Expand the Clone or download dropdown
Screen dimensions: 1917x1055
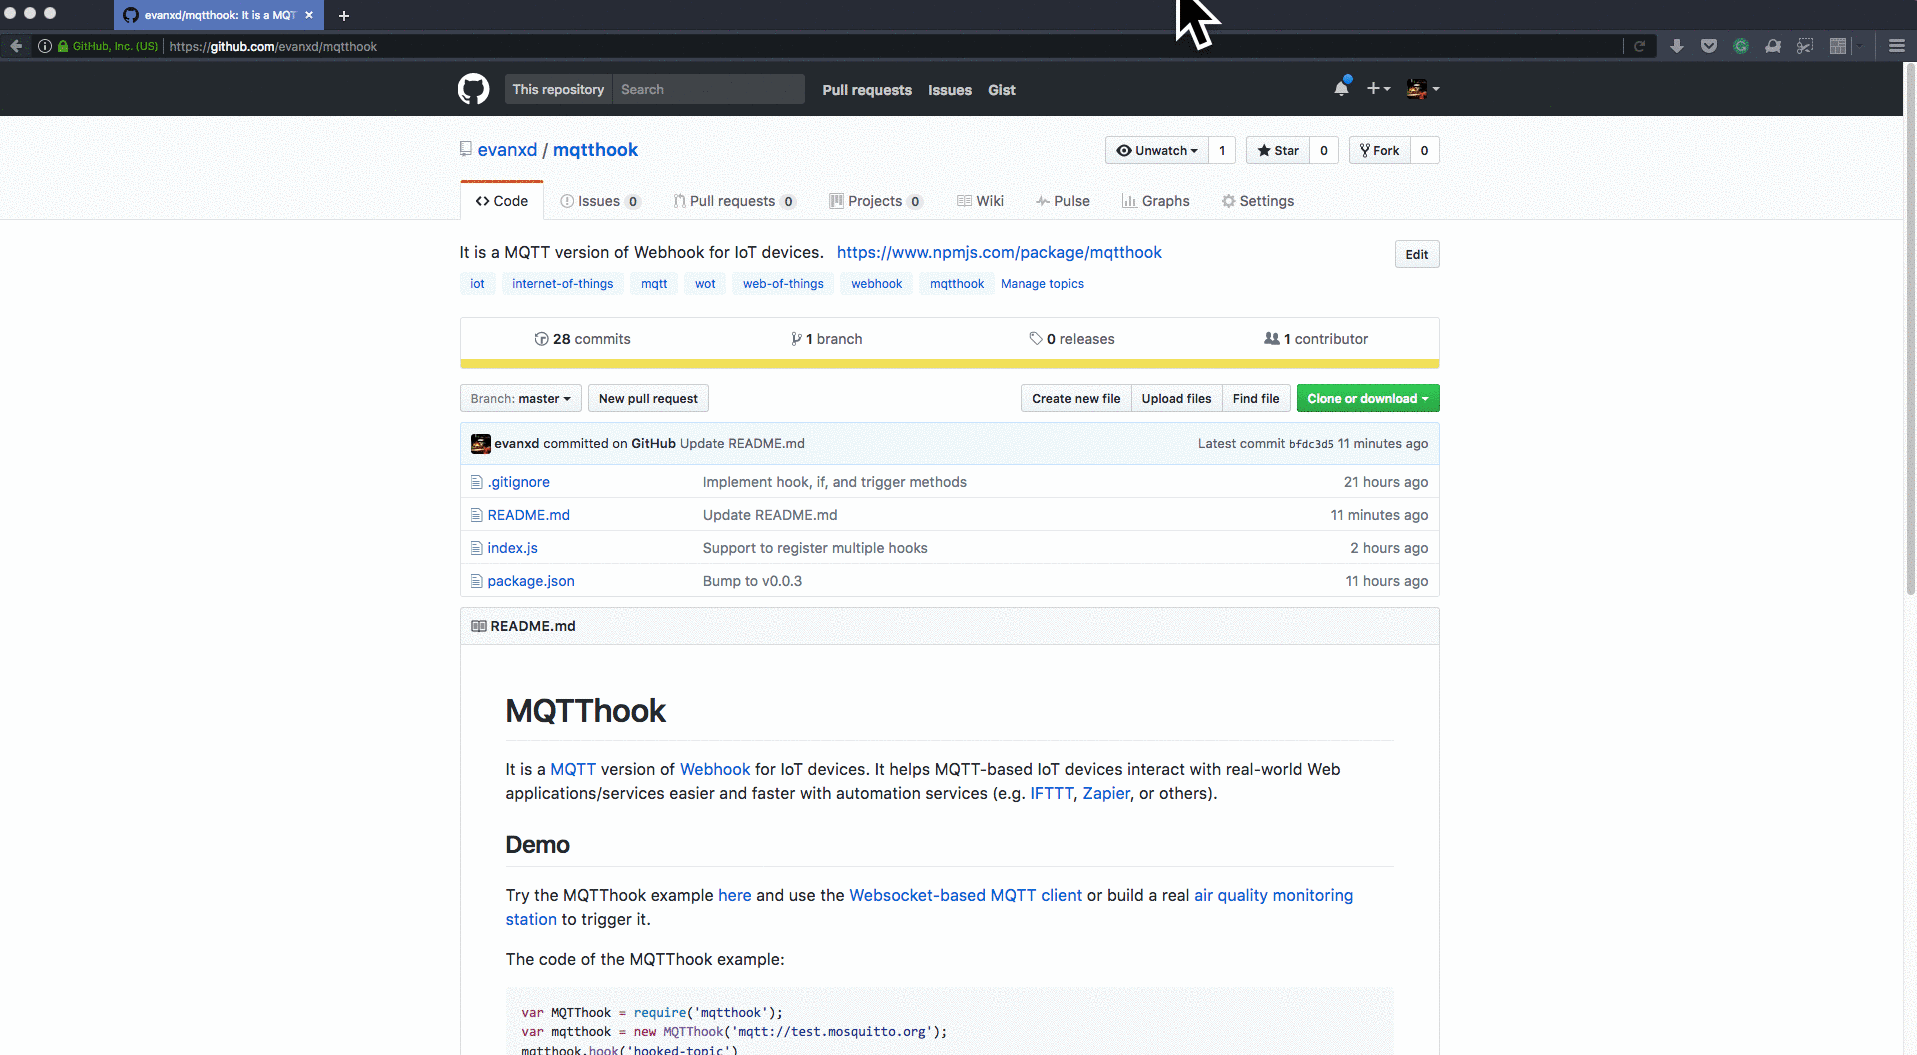tap(1367, 398)
